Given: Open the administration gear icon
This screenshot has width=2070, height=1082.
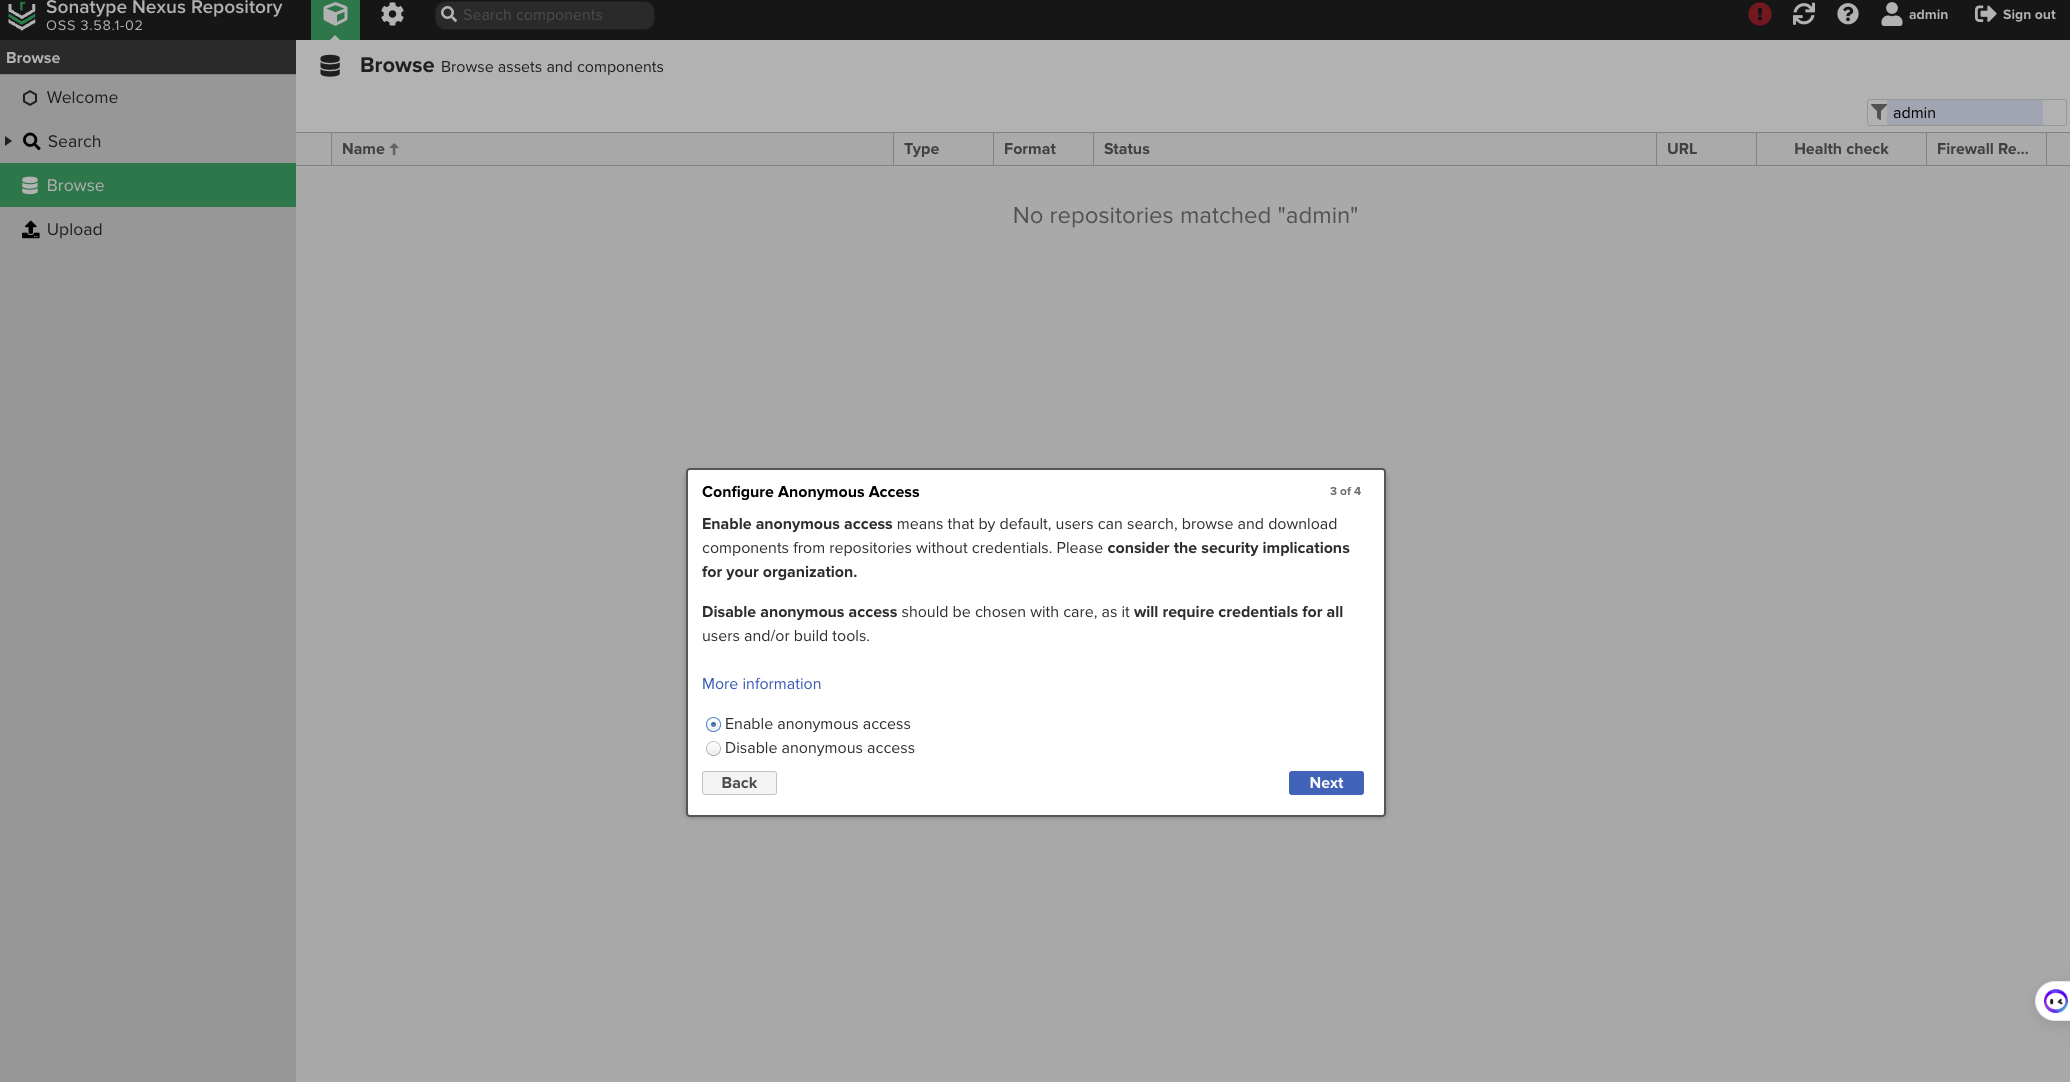Looking at the screenshot, I should click(392, 15).
